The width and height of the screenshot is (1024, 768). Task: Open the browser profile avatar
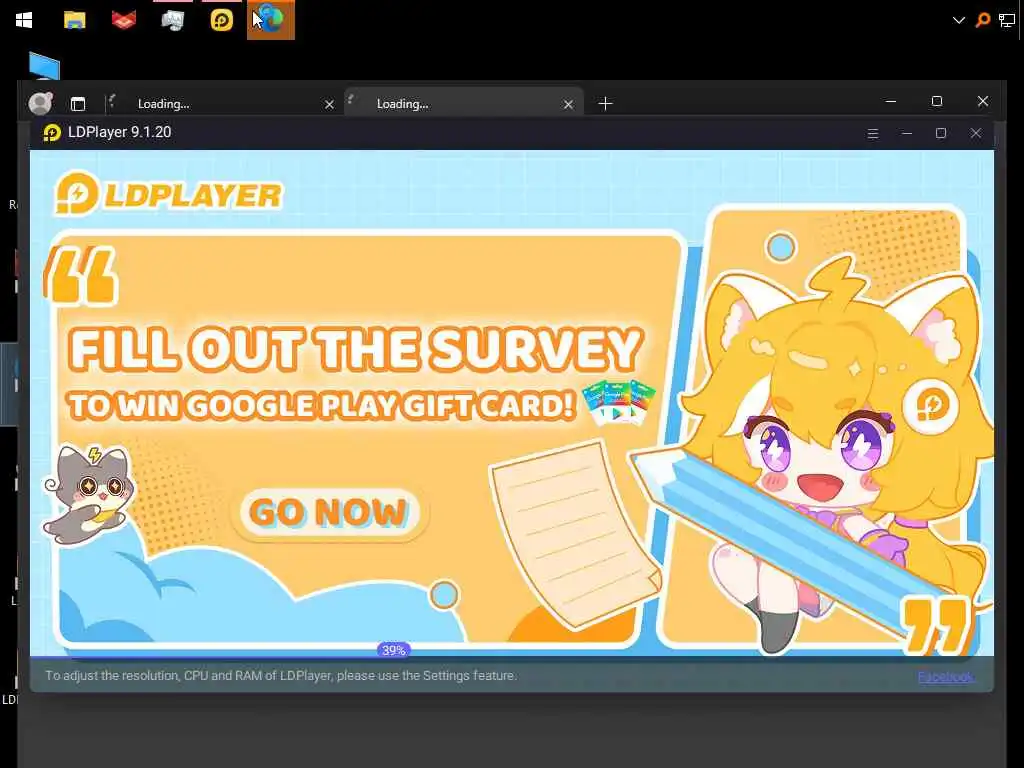coord(40,103)
